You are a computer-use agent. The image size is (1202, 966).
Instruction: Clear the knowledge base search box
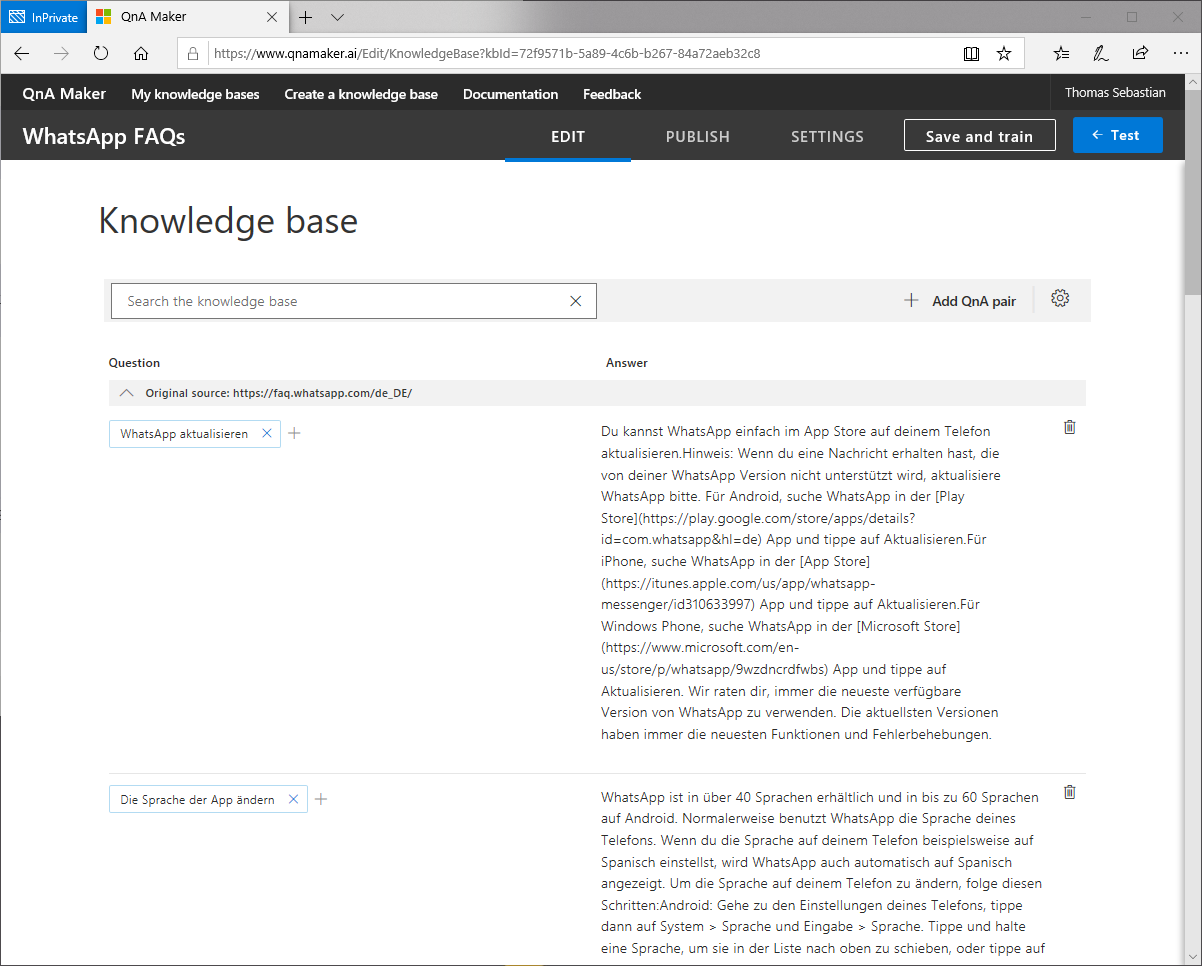click(x=575, y=301)
